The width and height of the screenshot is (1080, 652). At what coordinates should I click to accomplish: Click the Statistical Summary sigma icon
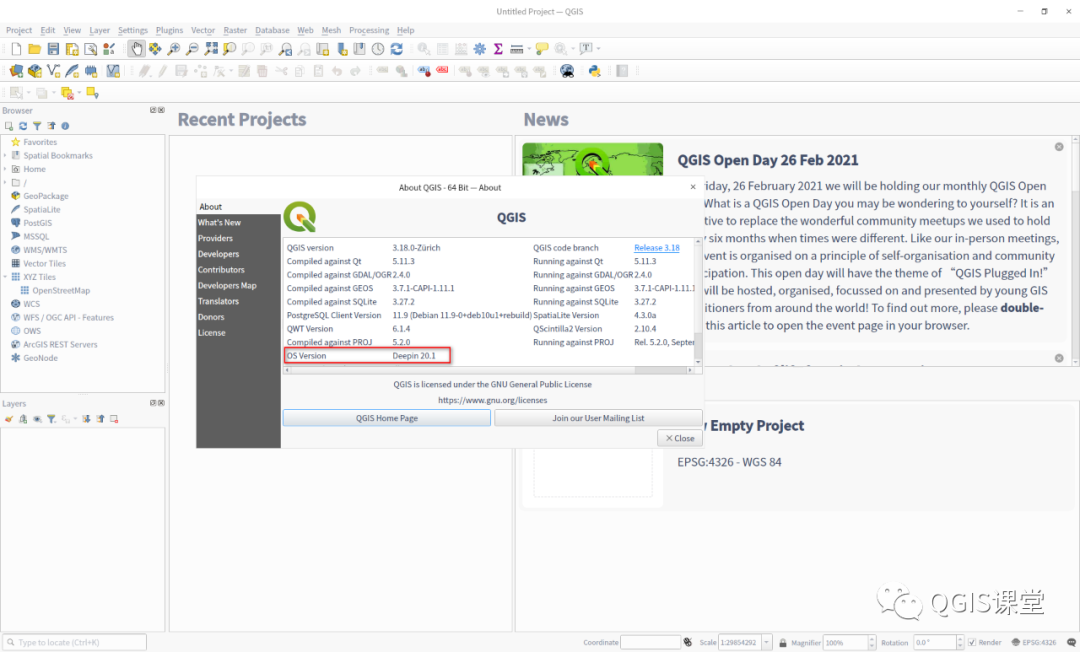(498, 49)
